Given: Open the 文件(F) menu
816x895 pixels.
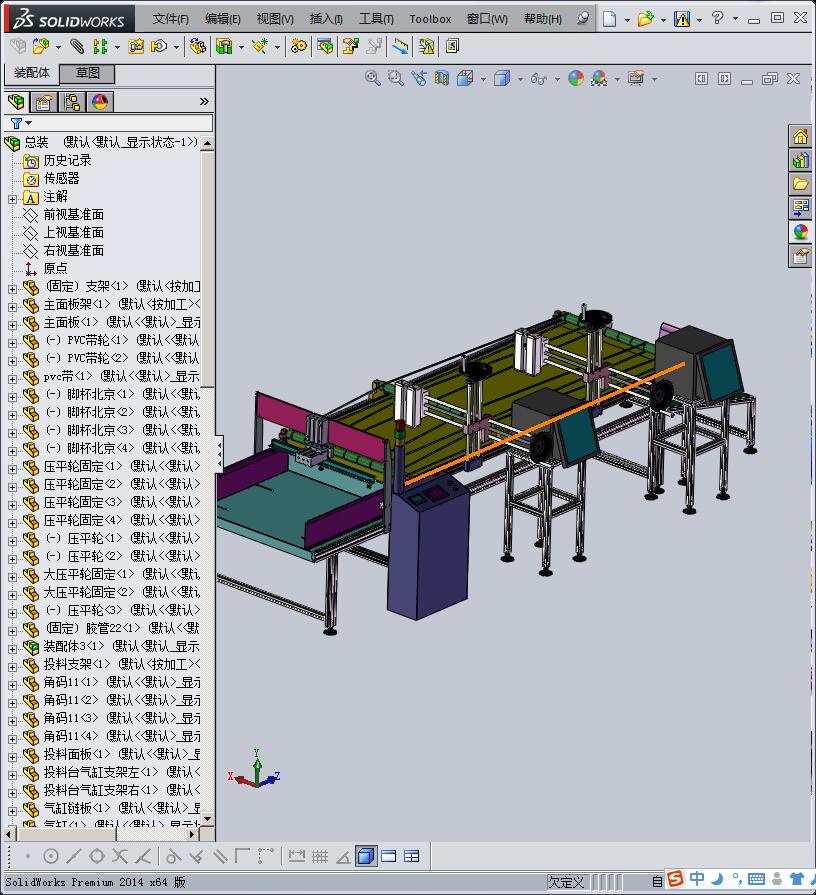Looking at the screenshot, I should click(171, 19).
